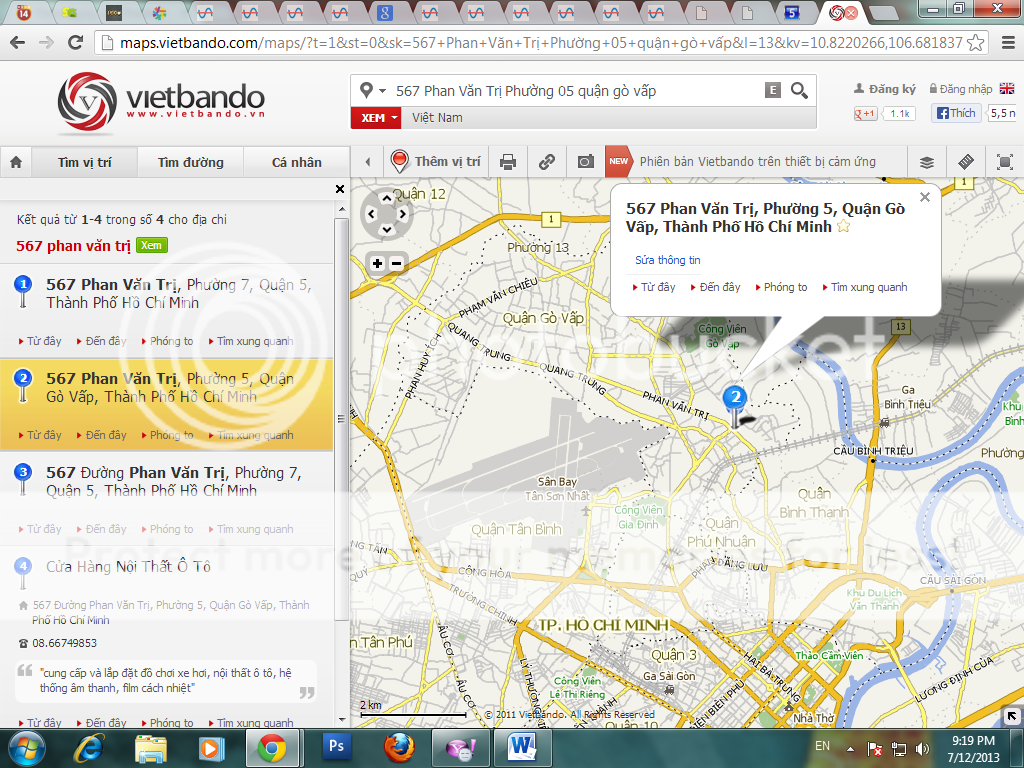Click the address search input field
This screenshot has height=768, width=1024.
pos(576,91)
